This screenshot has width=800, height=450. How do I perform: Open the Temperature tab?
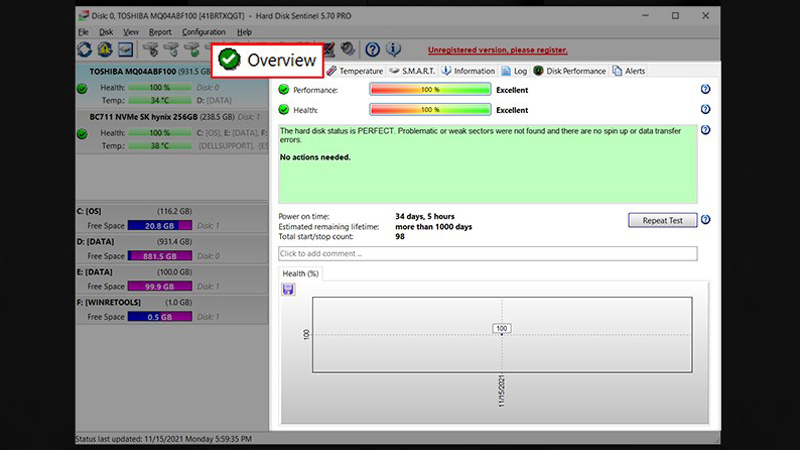pos(355,71)
